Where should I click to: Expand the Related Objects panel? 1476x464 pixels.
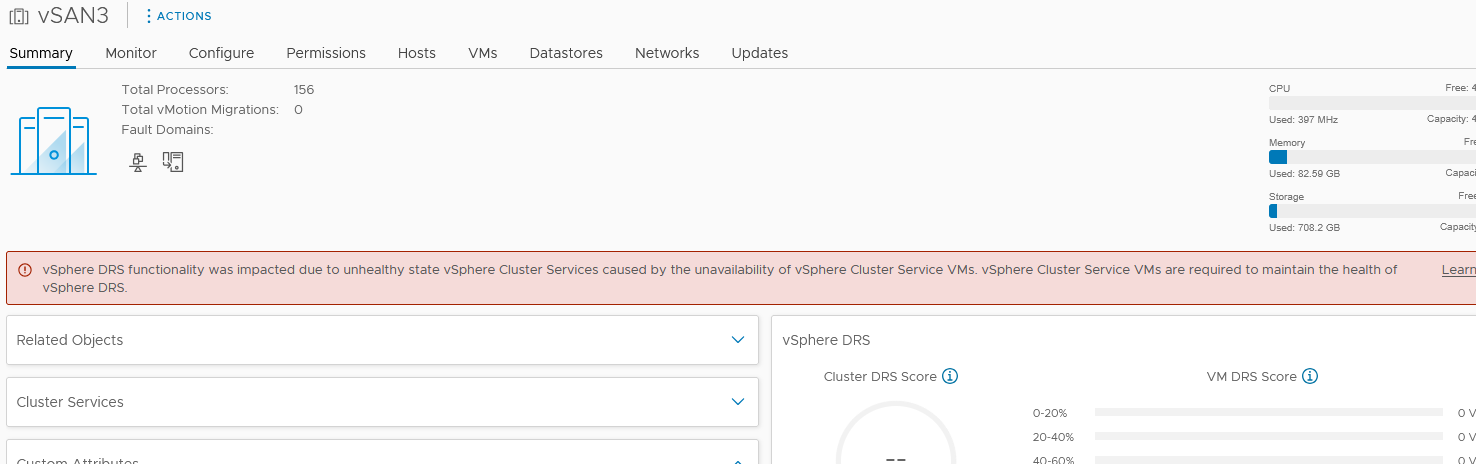click(738, 340)
